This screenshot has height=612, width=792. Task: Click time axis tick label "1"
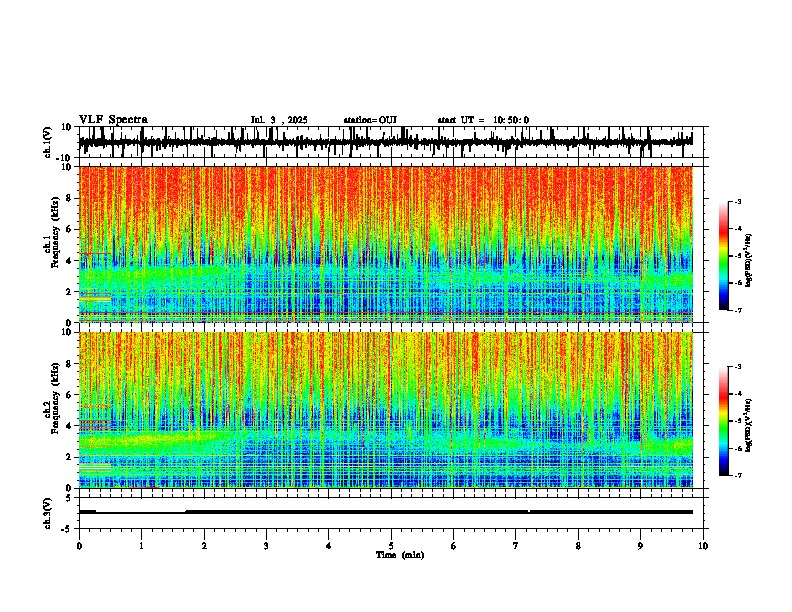click(141, 546)
